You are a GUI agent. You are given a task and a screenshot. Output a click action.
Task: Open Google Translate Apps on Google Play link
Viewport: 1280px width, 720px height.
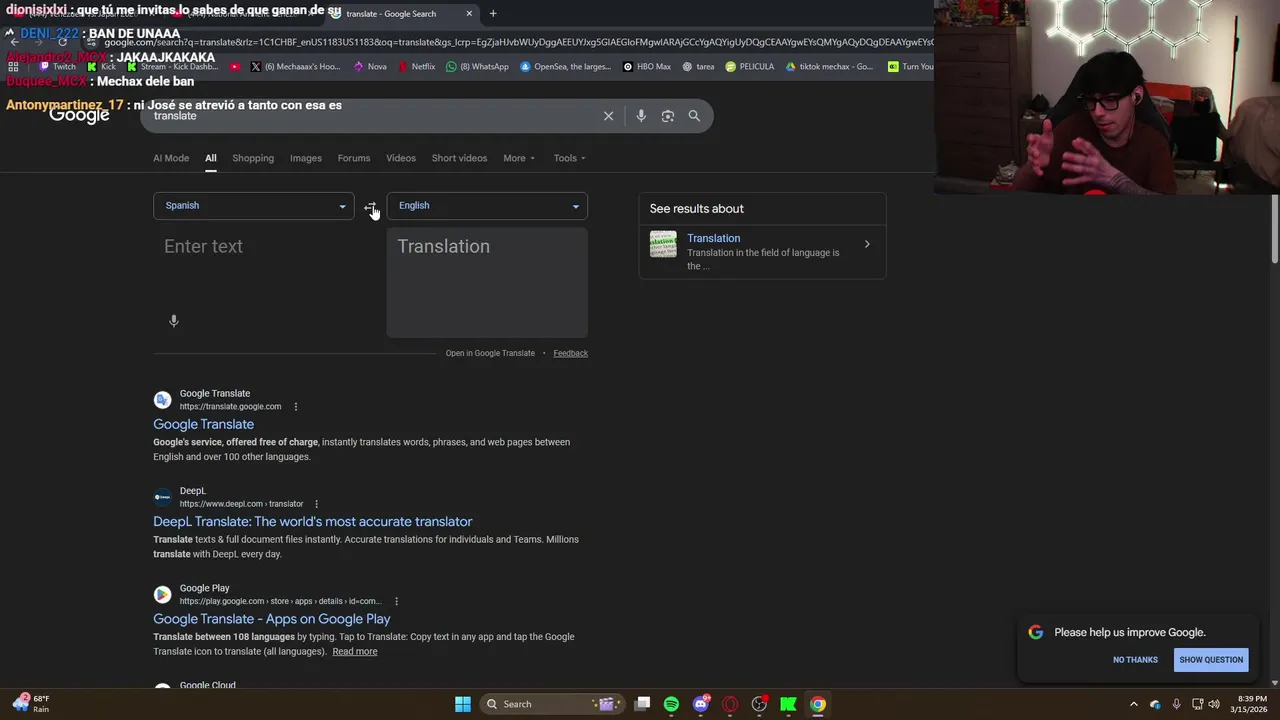(272, 618)
